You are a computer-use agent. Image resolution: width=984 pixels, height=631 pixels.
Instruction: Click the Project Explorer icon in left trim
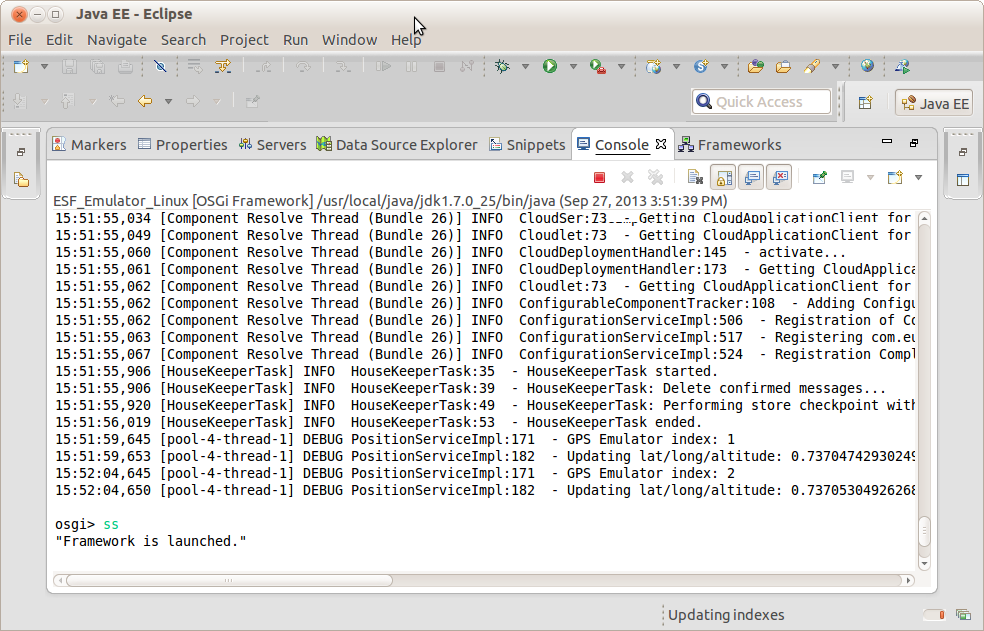(x=21, y=180)
